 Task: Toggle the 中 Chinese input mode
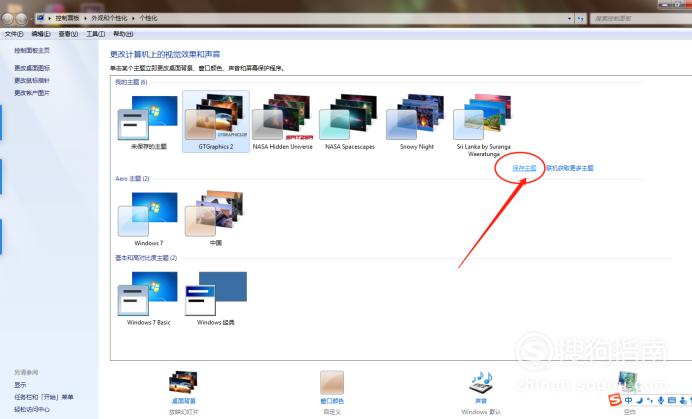pos(628,400)
